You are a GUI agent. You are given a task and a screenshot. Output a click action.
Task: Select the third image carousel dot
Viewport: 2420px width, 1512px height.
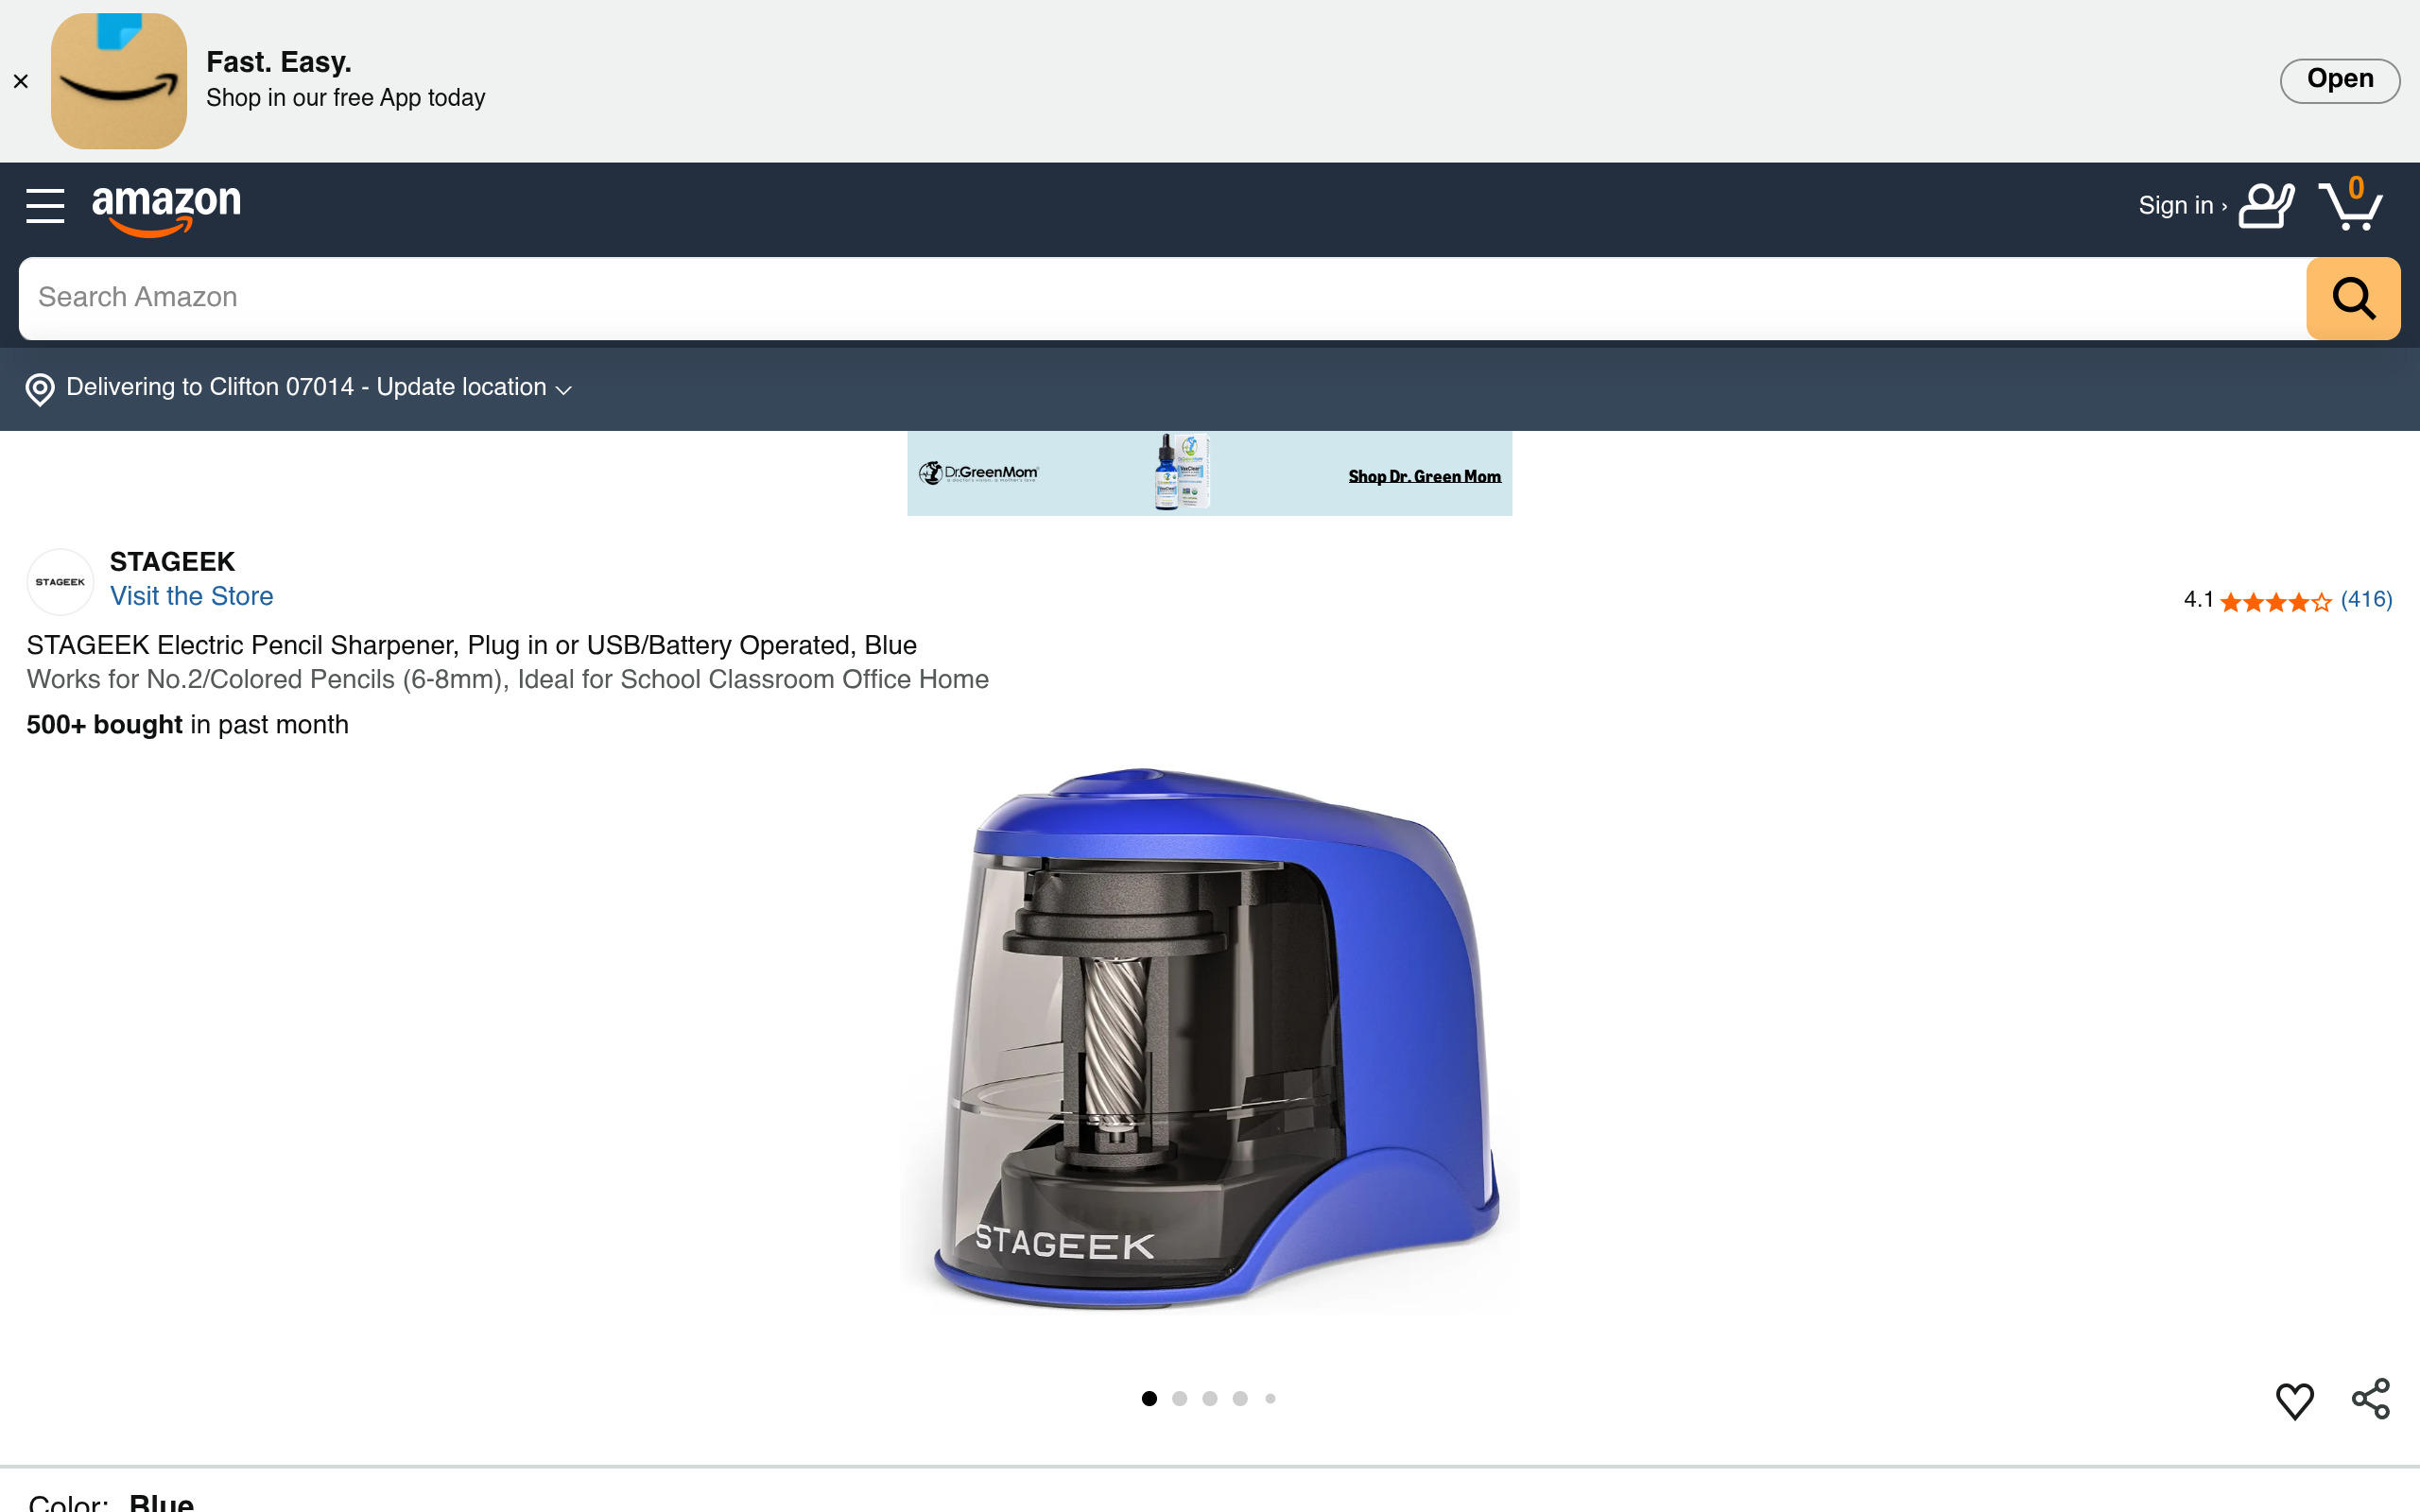point(1210,1398)
